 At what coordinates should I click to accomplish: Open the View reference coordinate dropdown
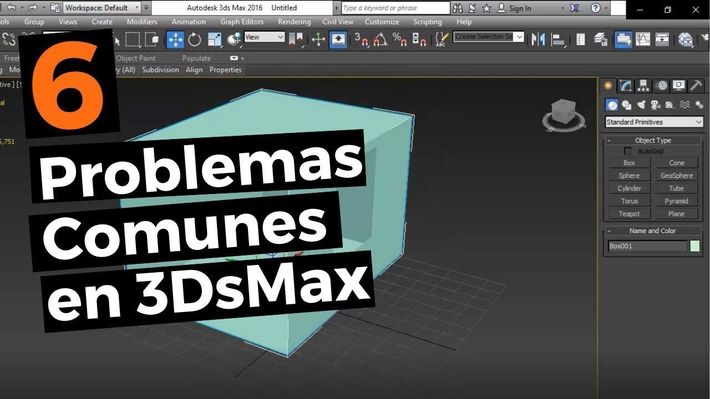[264, 37]
